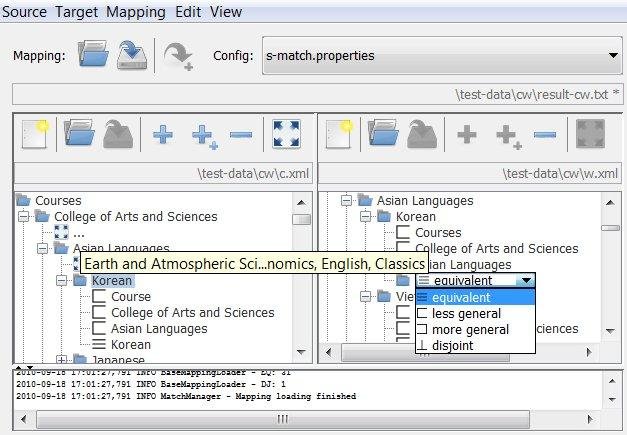The image size is (627, 435).
Task: Select target Asian Languages folder
Action: (425, 200)
